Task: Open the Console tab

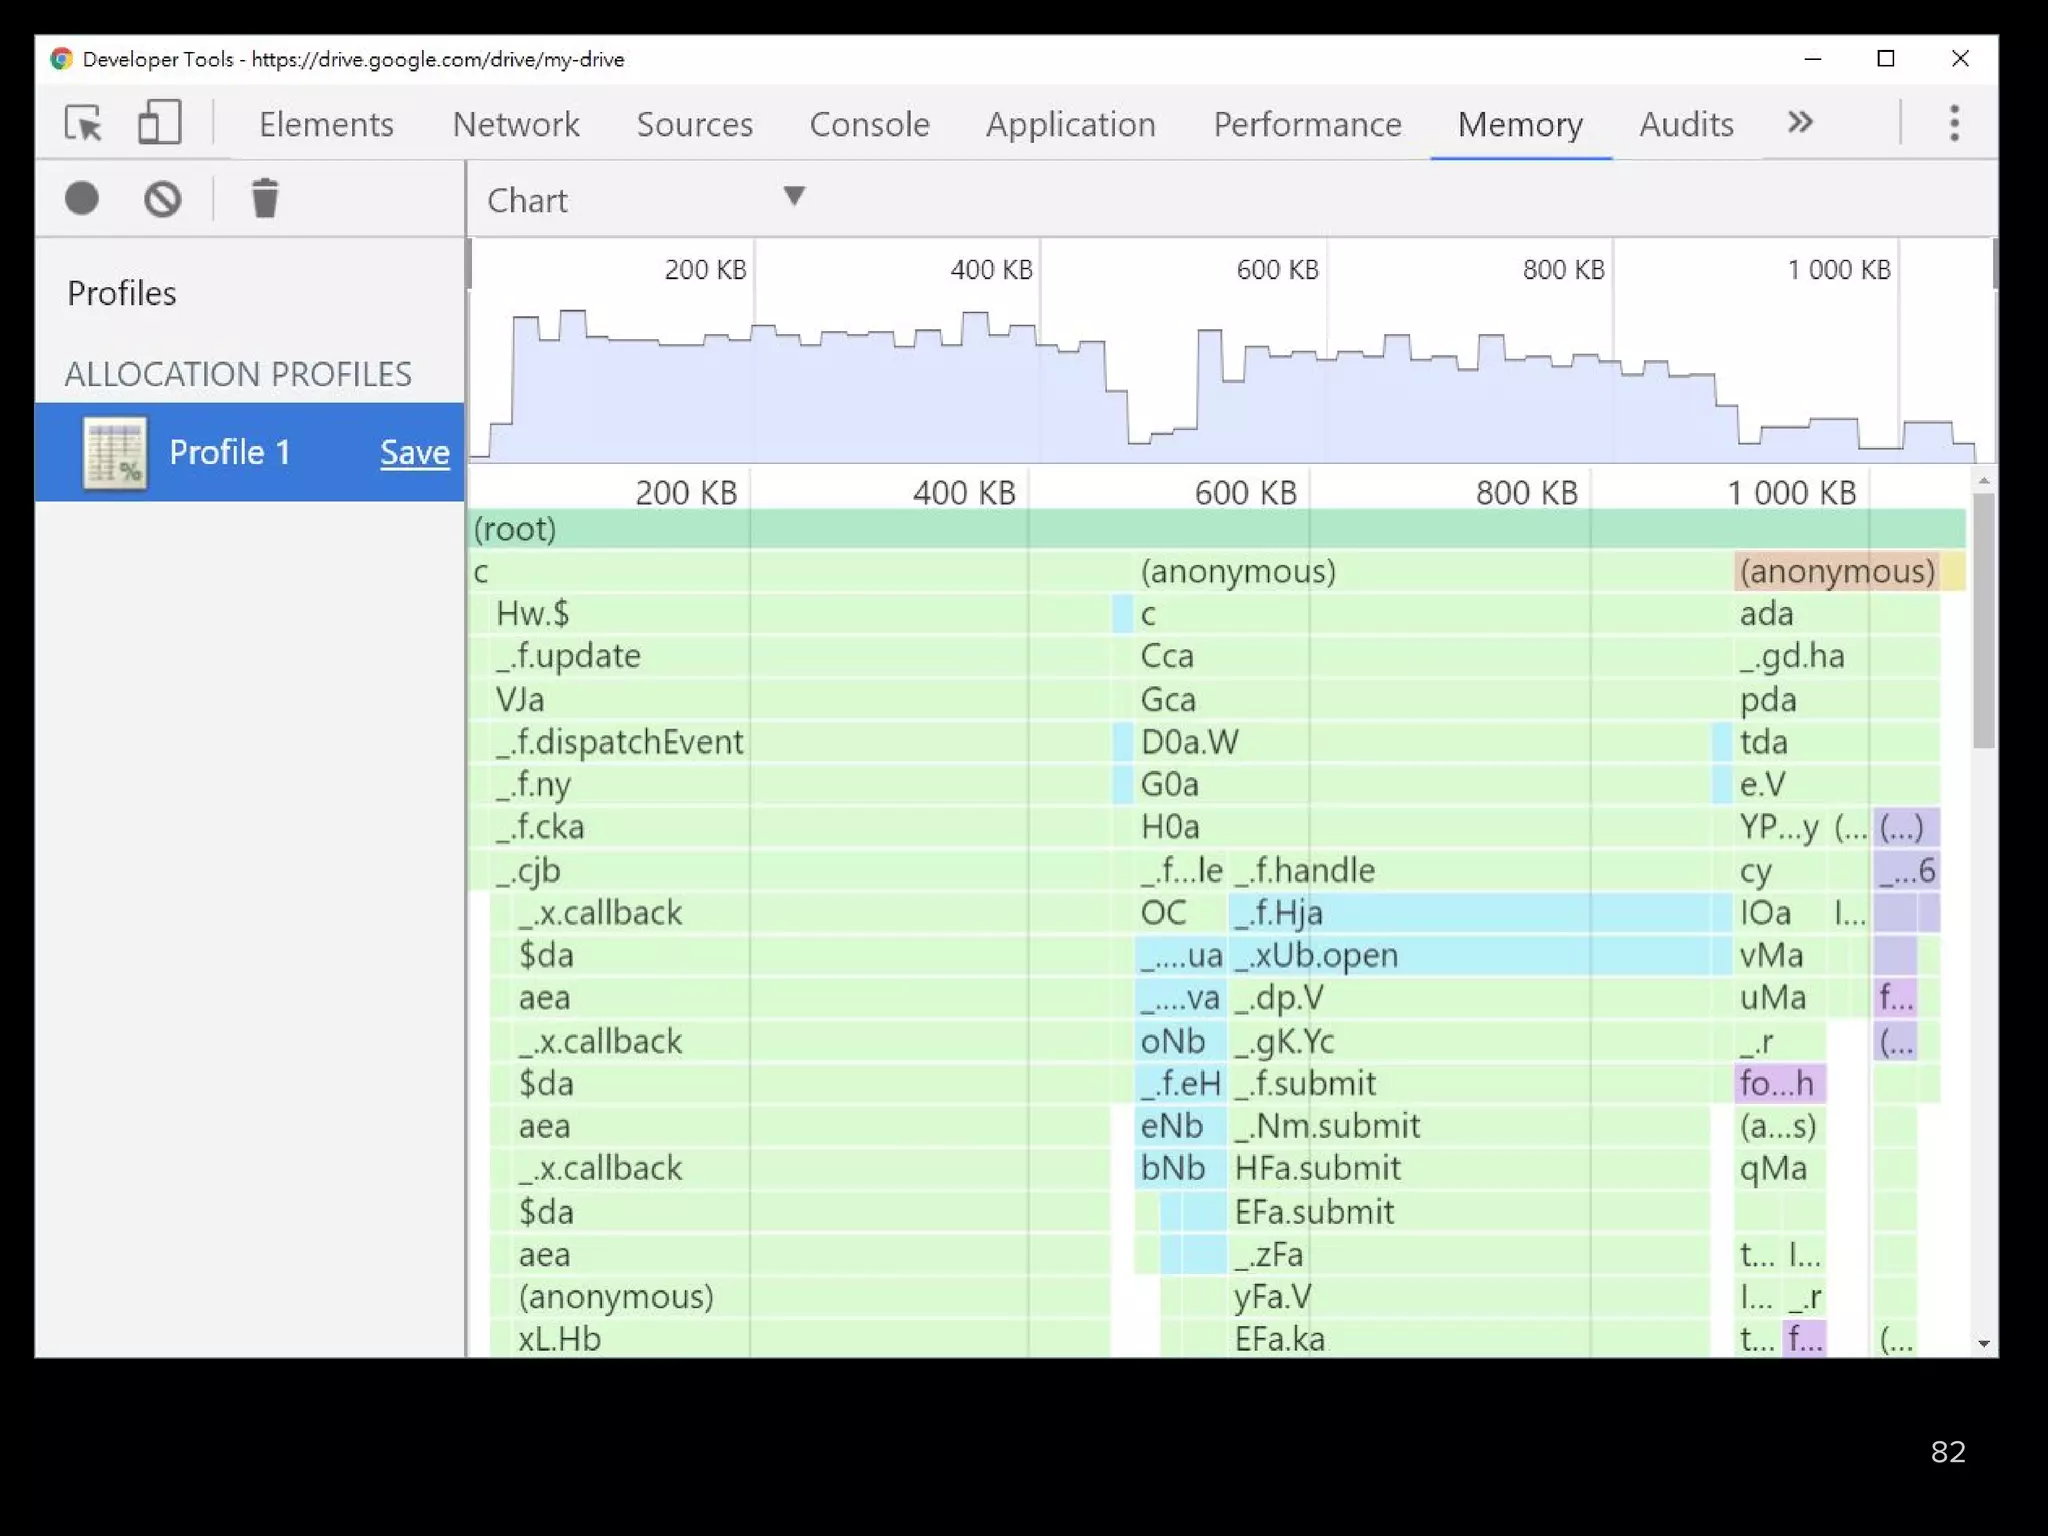Action: (x=869, y=124)
